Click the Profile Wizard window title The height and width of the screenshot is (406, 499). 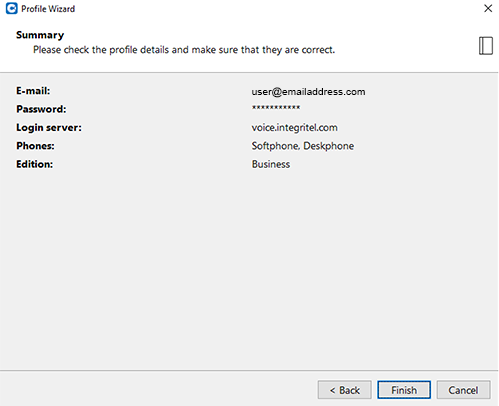pos(48,9)
